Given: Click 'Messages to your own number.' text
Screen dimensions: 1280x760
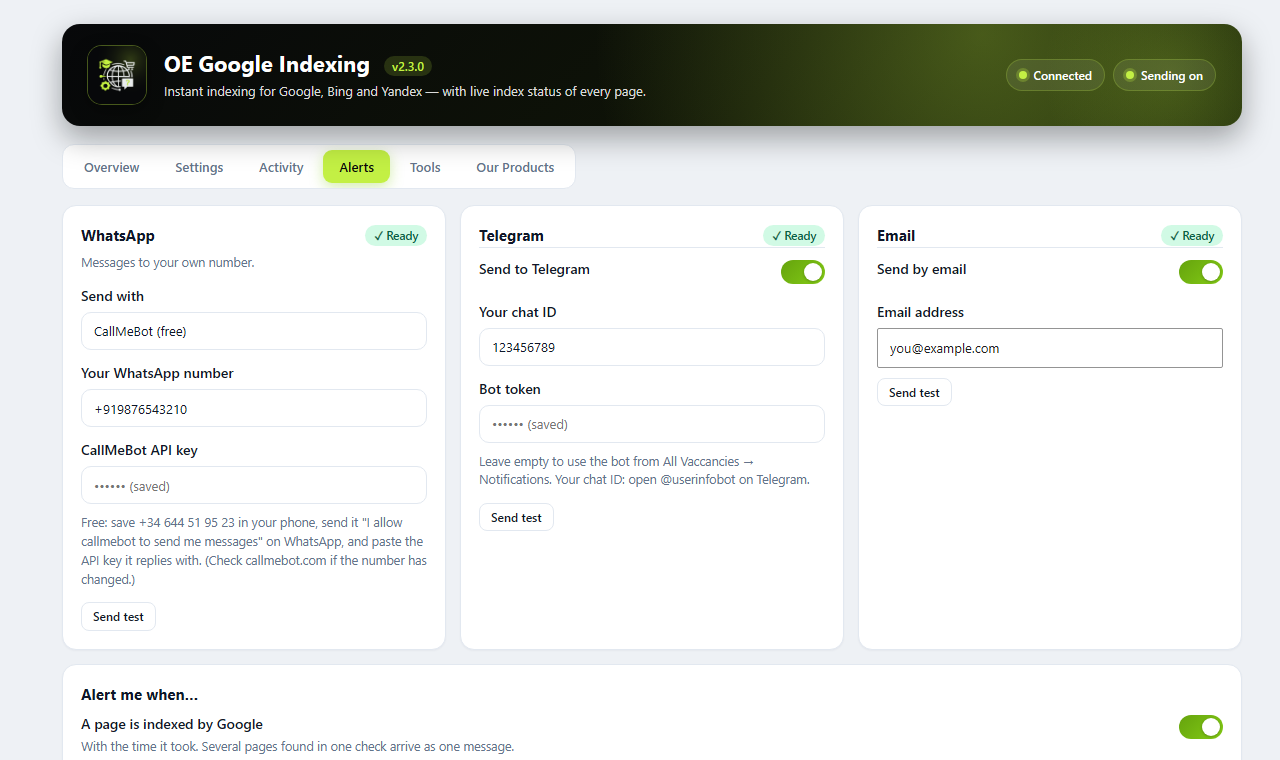Looking at the screenshot, I should [x=168, y=263].
